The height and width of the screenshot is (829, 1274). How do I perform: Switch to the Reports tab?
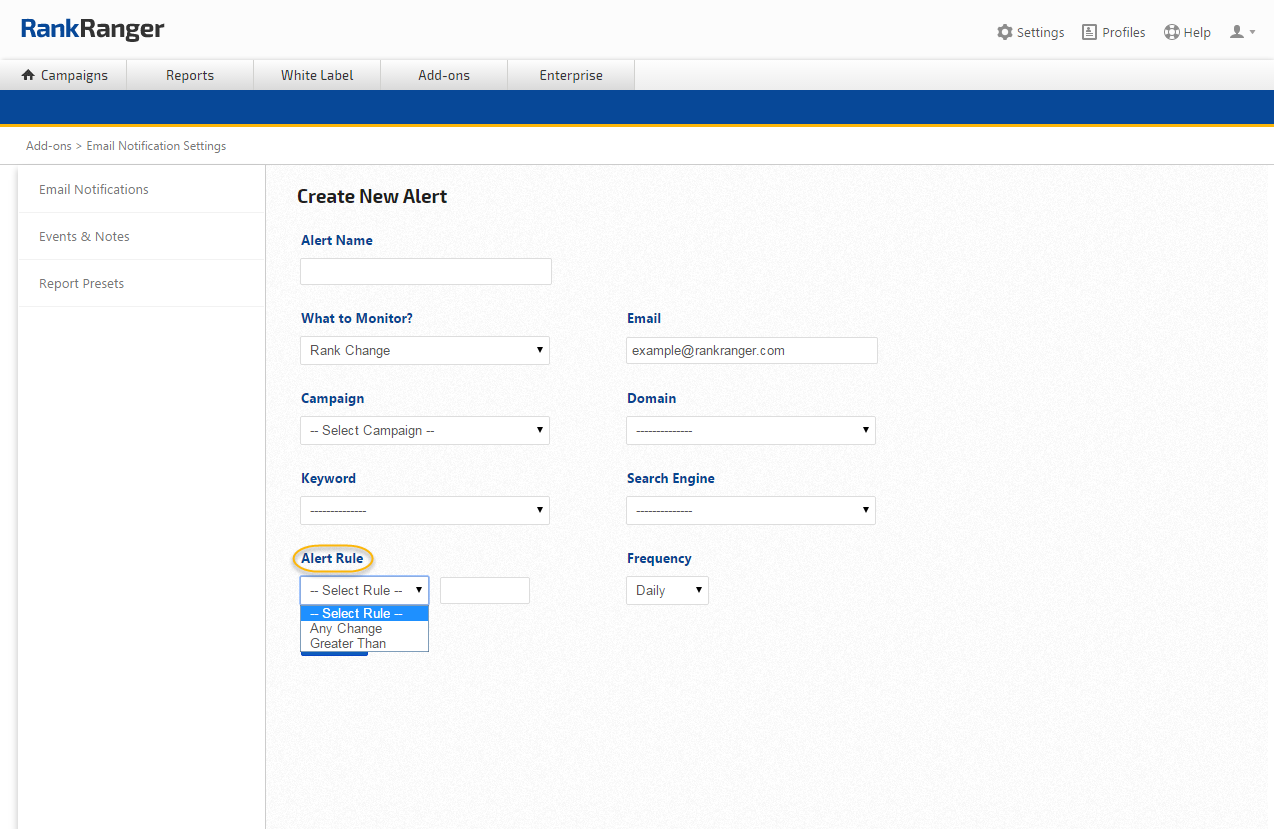click(x=190, y=75)
